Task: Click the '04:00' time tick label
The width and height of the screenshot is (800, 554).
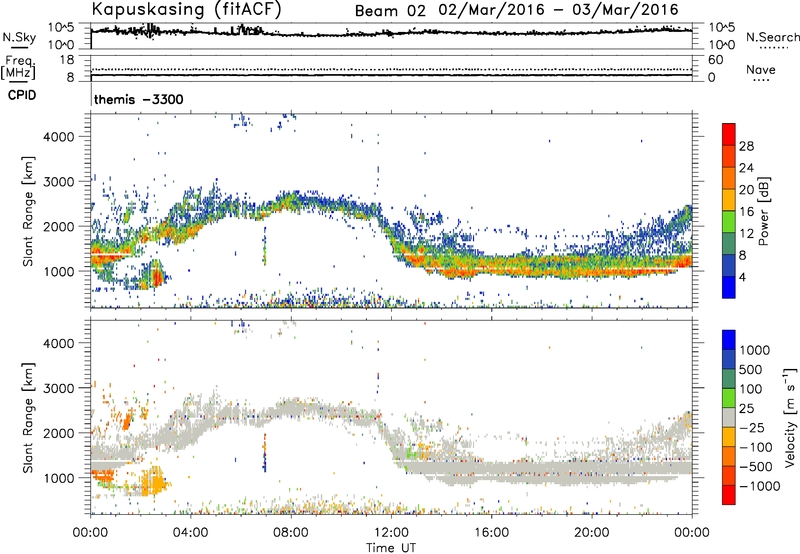Action: point(190,533)
